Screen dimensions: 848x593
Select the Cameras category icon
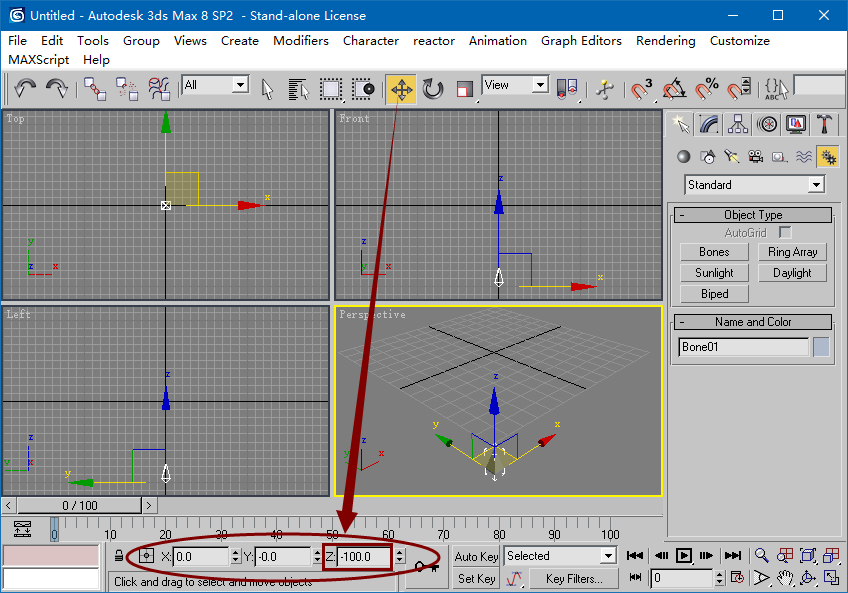pos(756,157)
